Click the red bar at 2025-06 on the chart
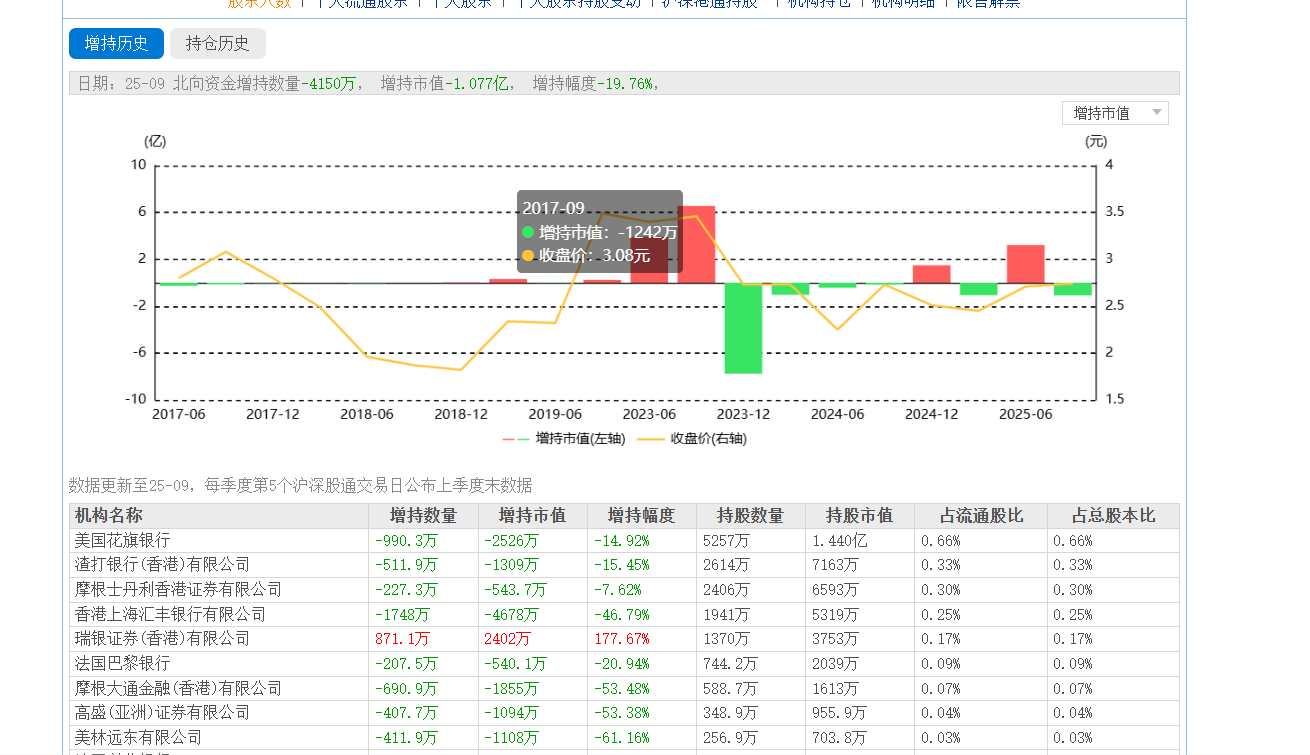 tap(1025, 264)
